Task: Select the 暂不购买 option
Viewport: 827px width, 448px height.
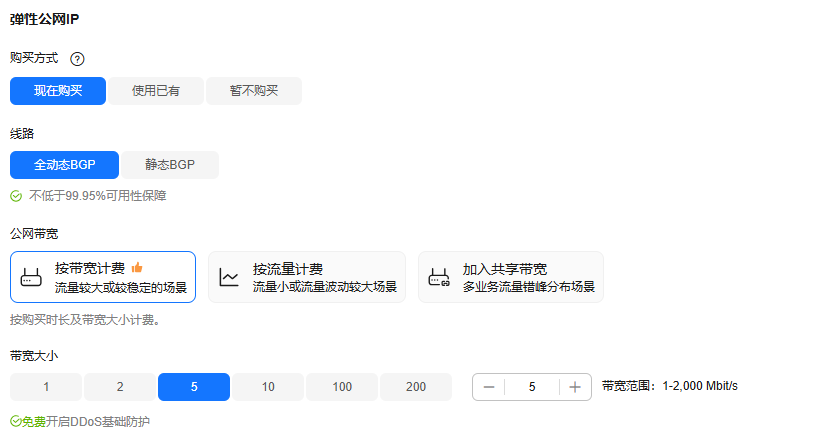Action: 254,91
